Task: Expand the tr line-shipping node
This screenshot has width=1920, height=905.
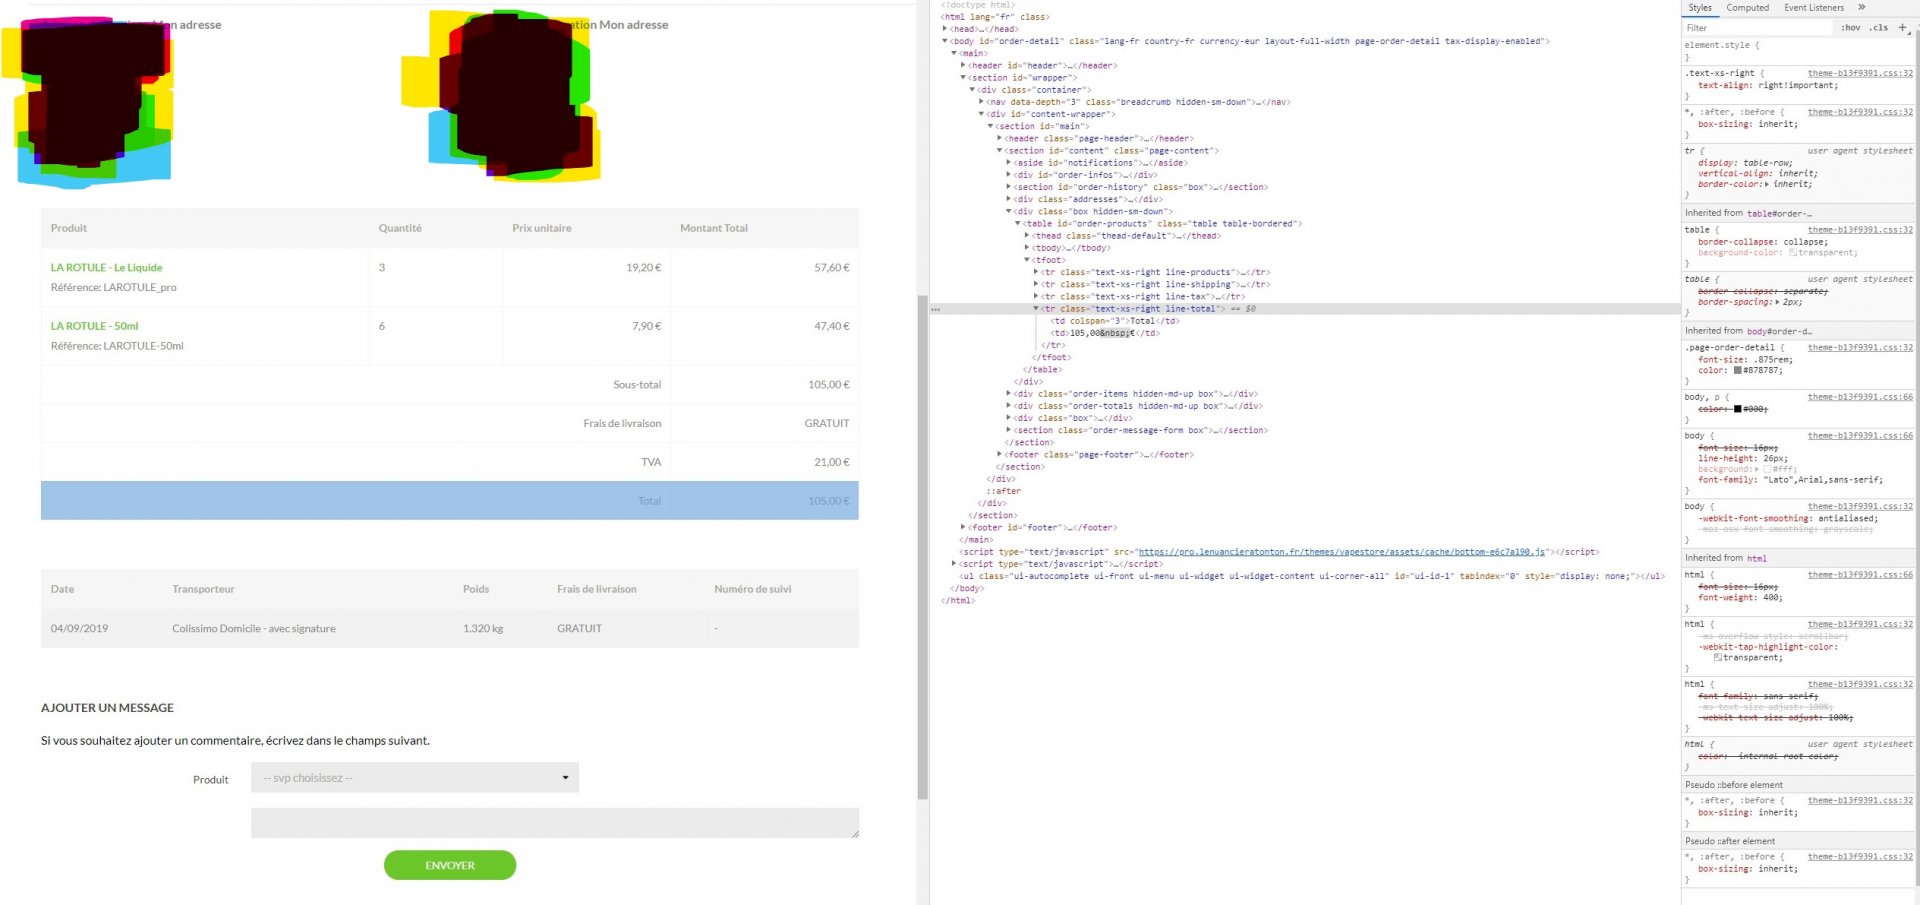Action: [1036, 284]
